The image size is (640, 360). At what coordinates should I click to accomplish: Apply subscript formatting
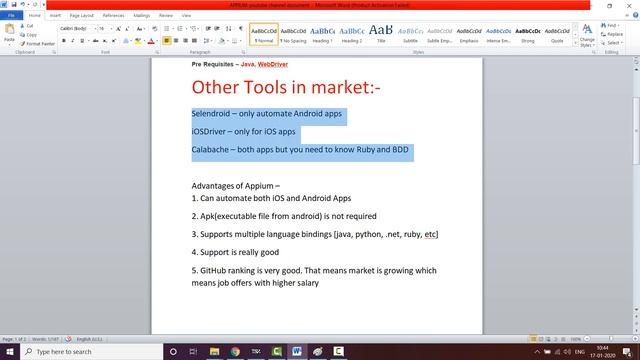point(105,41)
